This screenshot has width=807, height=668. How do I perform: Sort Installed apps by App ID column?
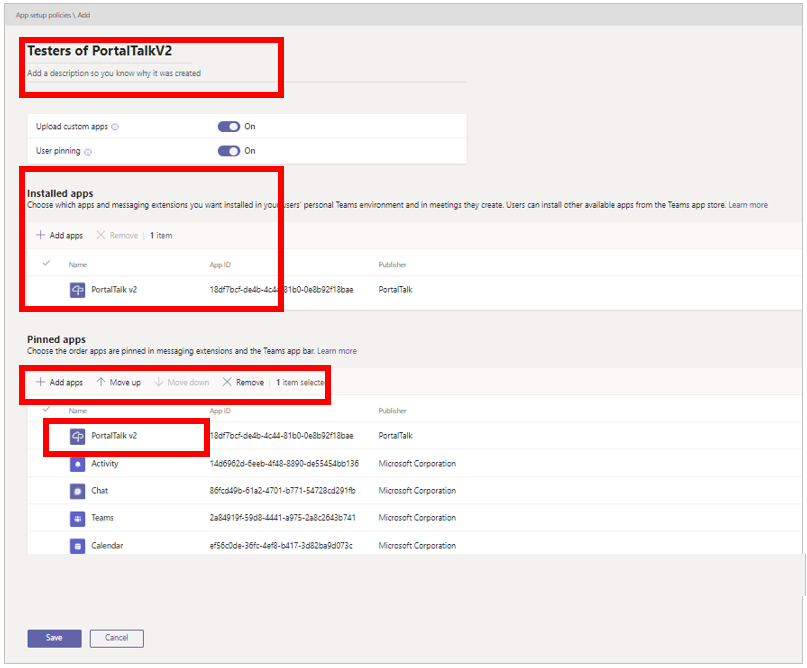[220, 265]
